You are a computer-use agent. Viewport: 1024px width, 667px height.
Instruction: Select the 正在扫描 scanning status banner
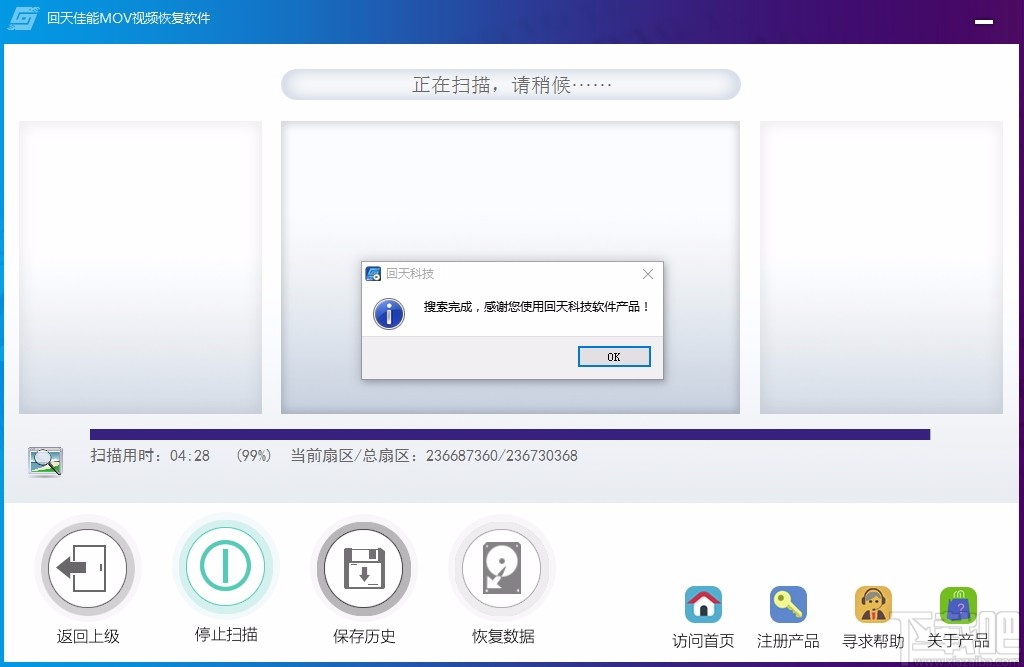(511, 84)
